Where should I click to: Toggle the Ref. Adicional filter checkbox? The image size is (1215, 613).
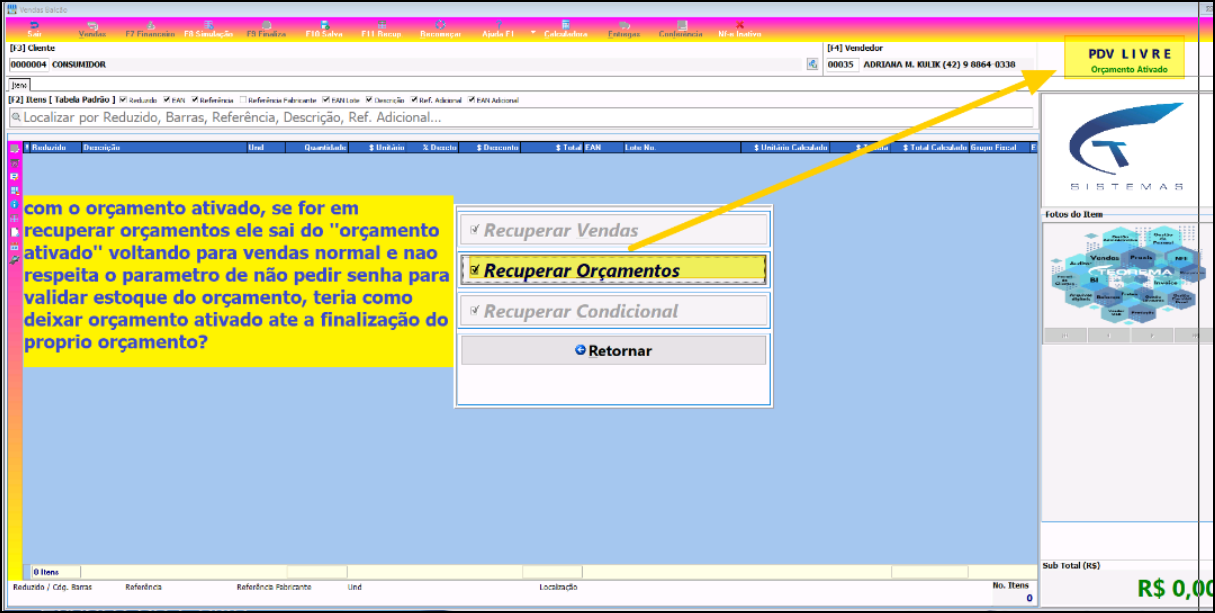(414, 100)
